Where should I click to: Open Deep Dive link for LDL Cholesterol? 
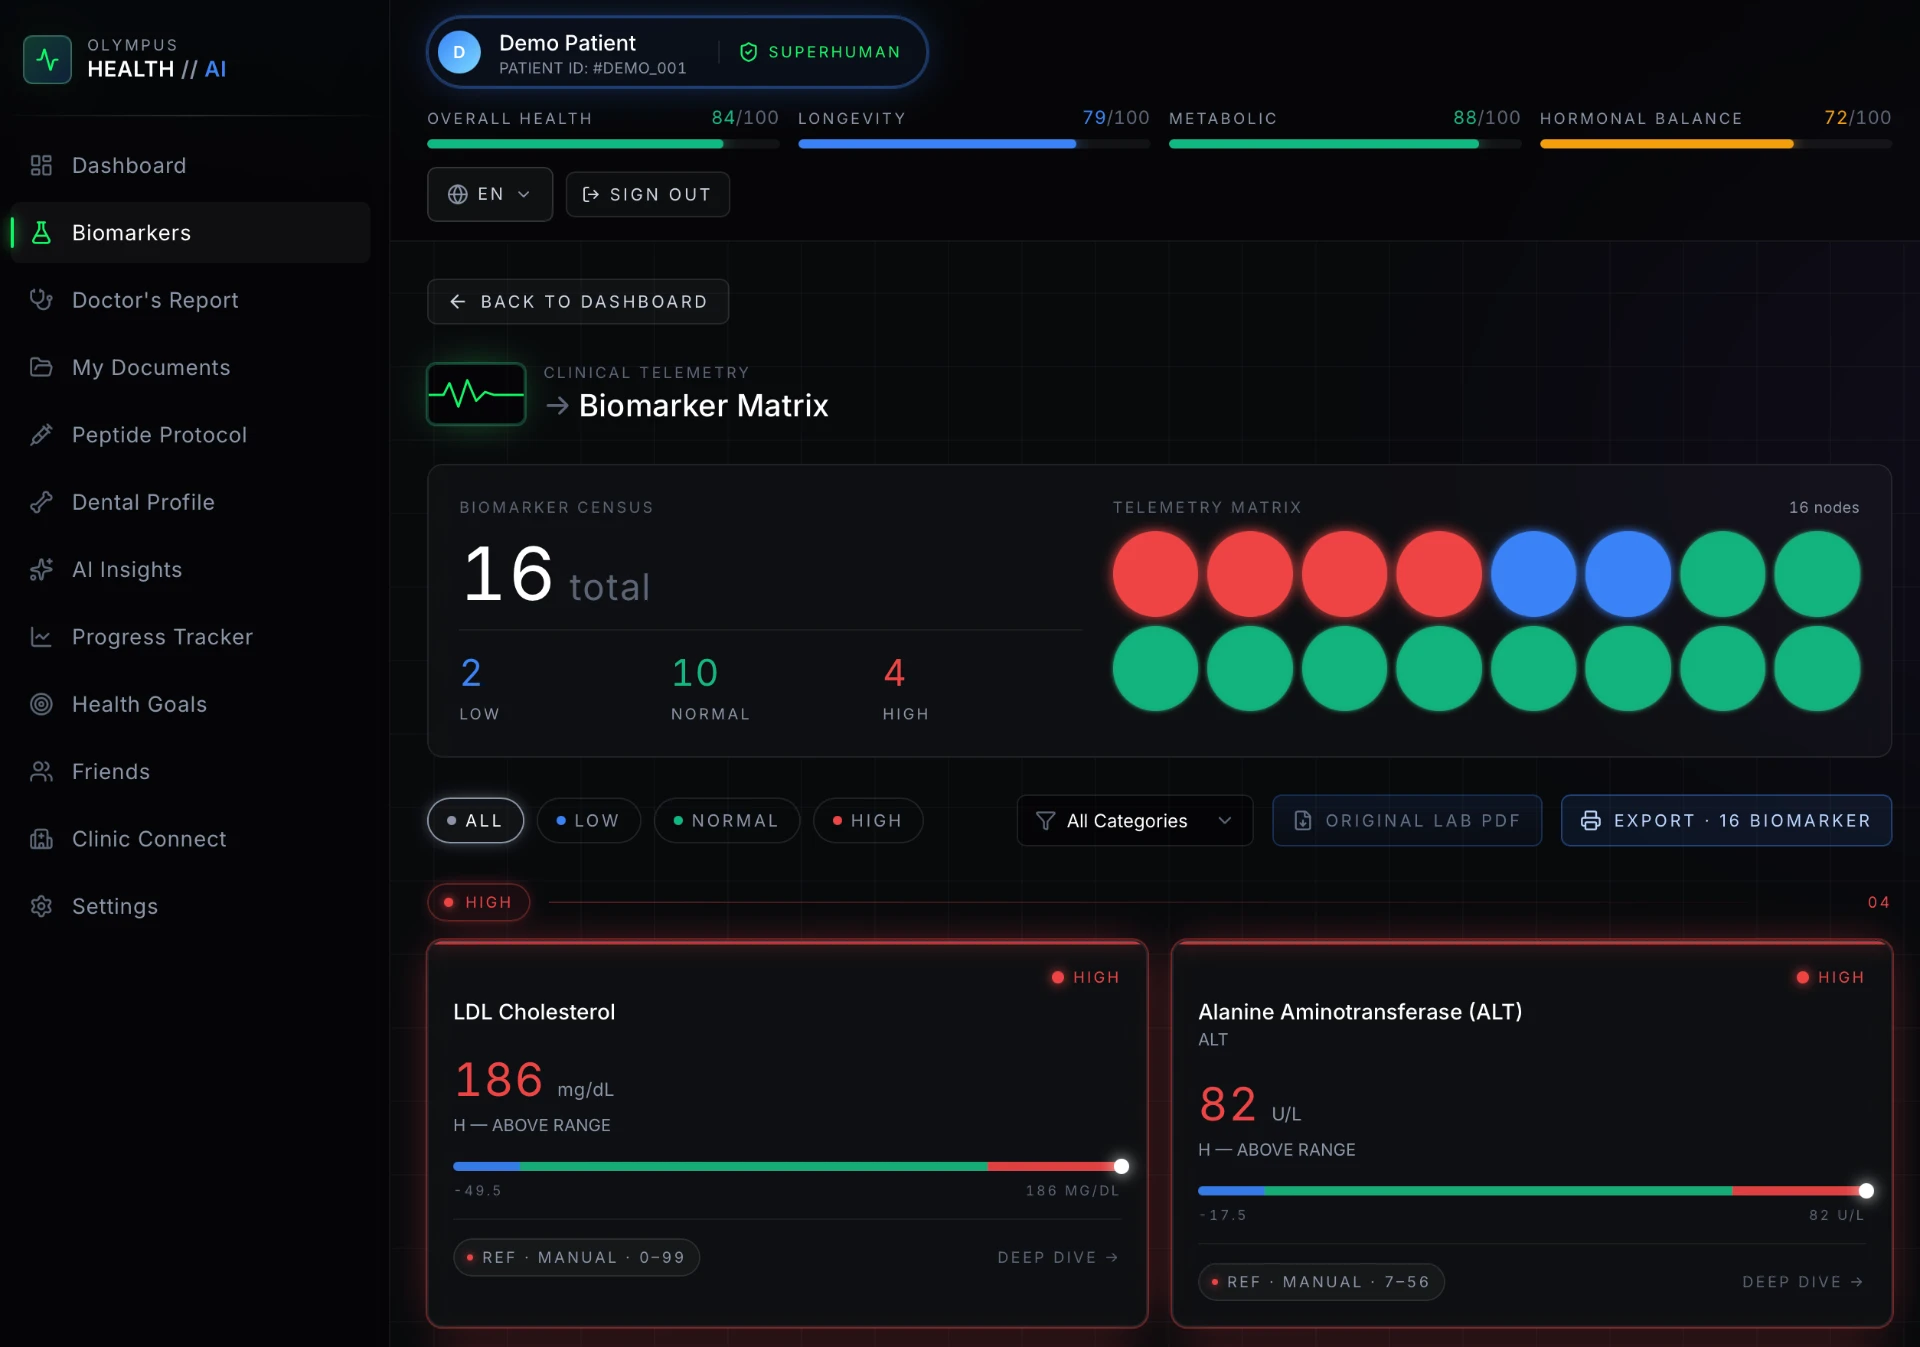pos(1058,1257)
